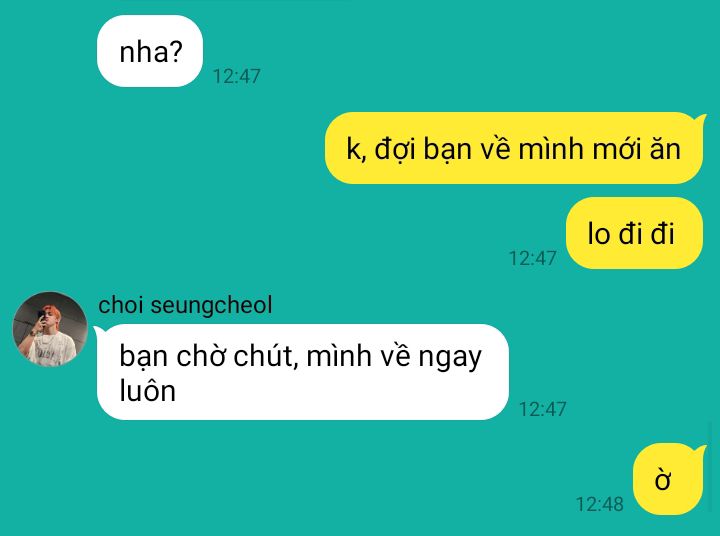This screenshot has height=536, width=720.
Task: Click the word 'mình' in the yellow bubble
Action: pyautogui.click(x=551, y=149)
